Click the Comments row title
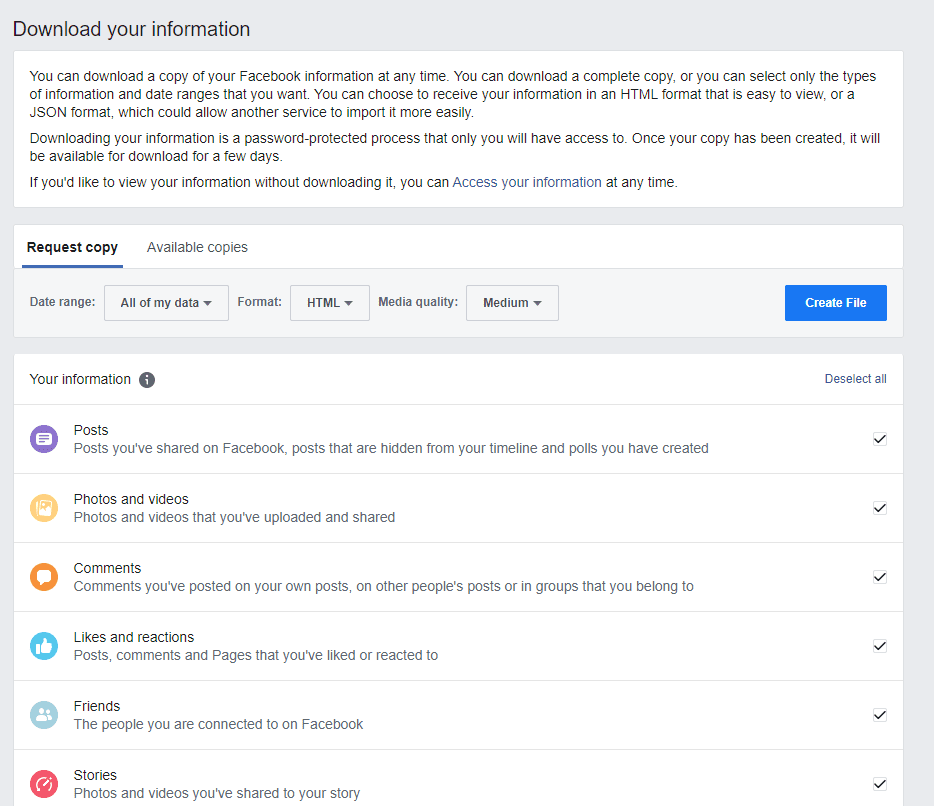Image resolution: width=934 pixels, height=806 pixels. click(x=107, y=568)
